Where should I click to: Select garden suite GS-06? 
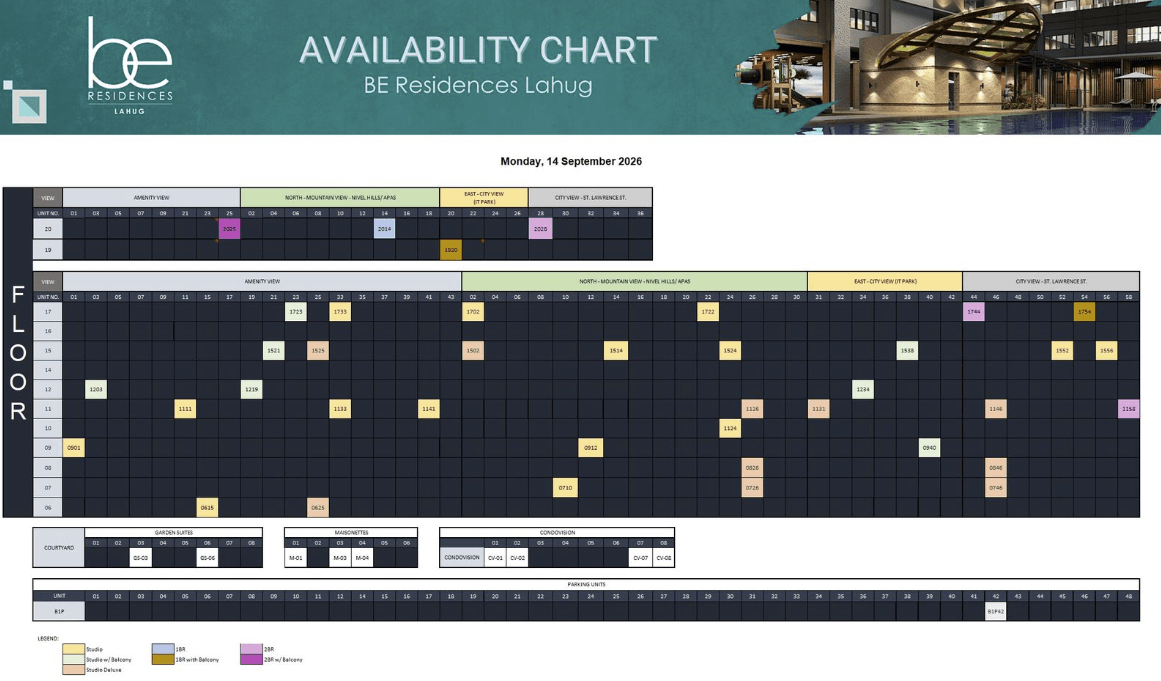[207, 557]
